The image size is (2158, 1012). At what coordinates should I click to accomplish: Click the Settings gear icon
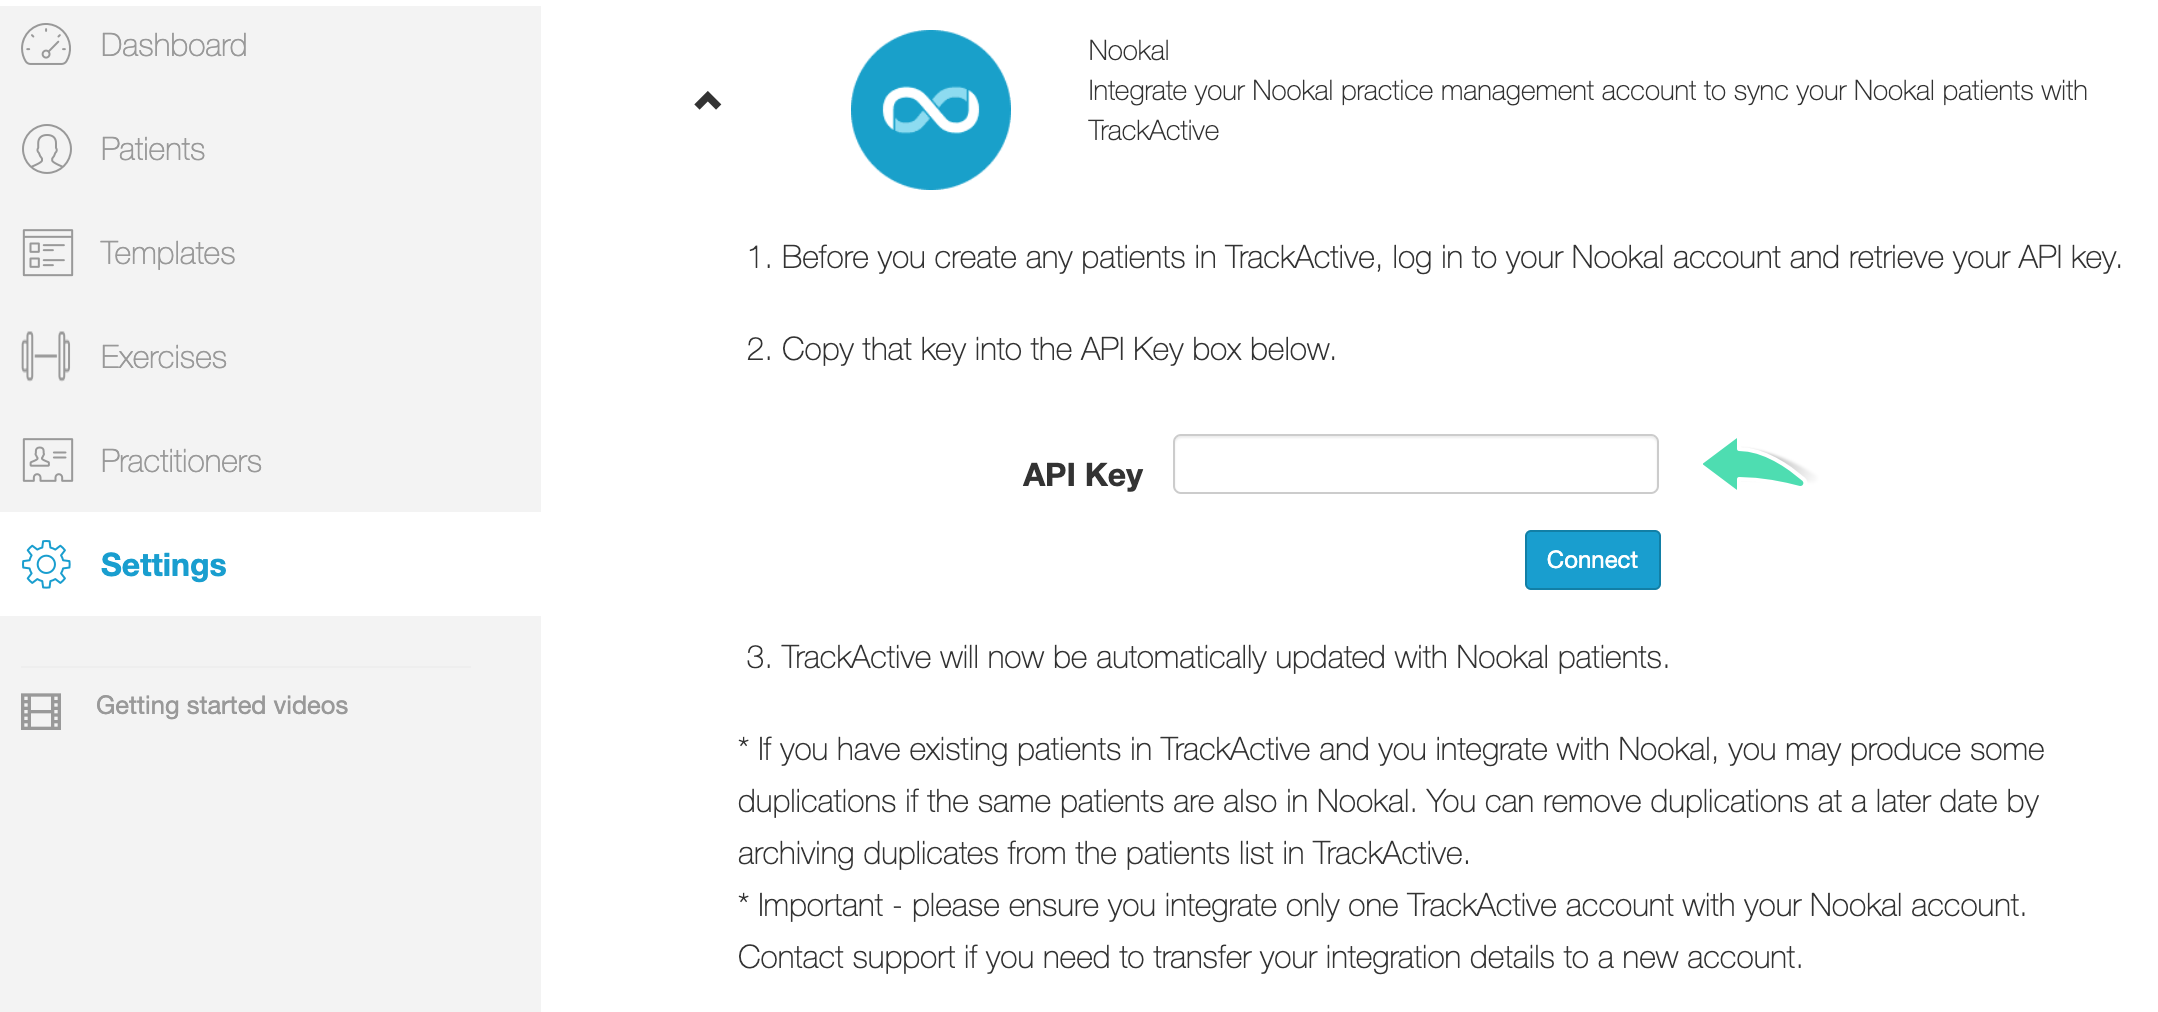point(46,565)
